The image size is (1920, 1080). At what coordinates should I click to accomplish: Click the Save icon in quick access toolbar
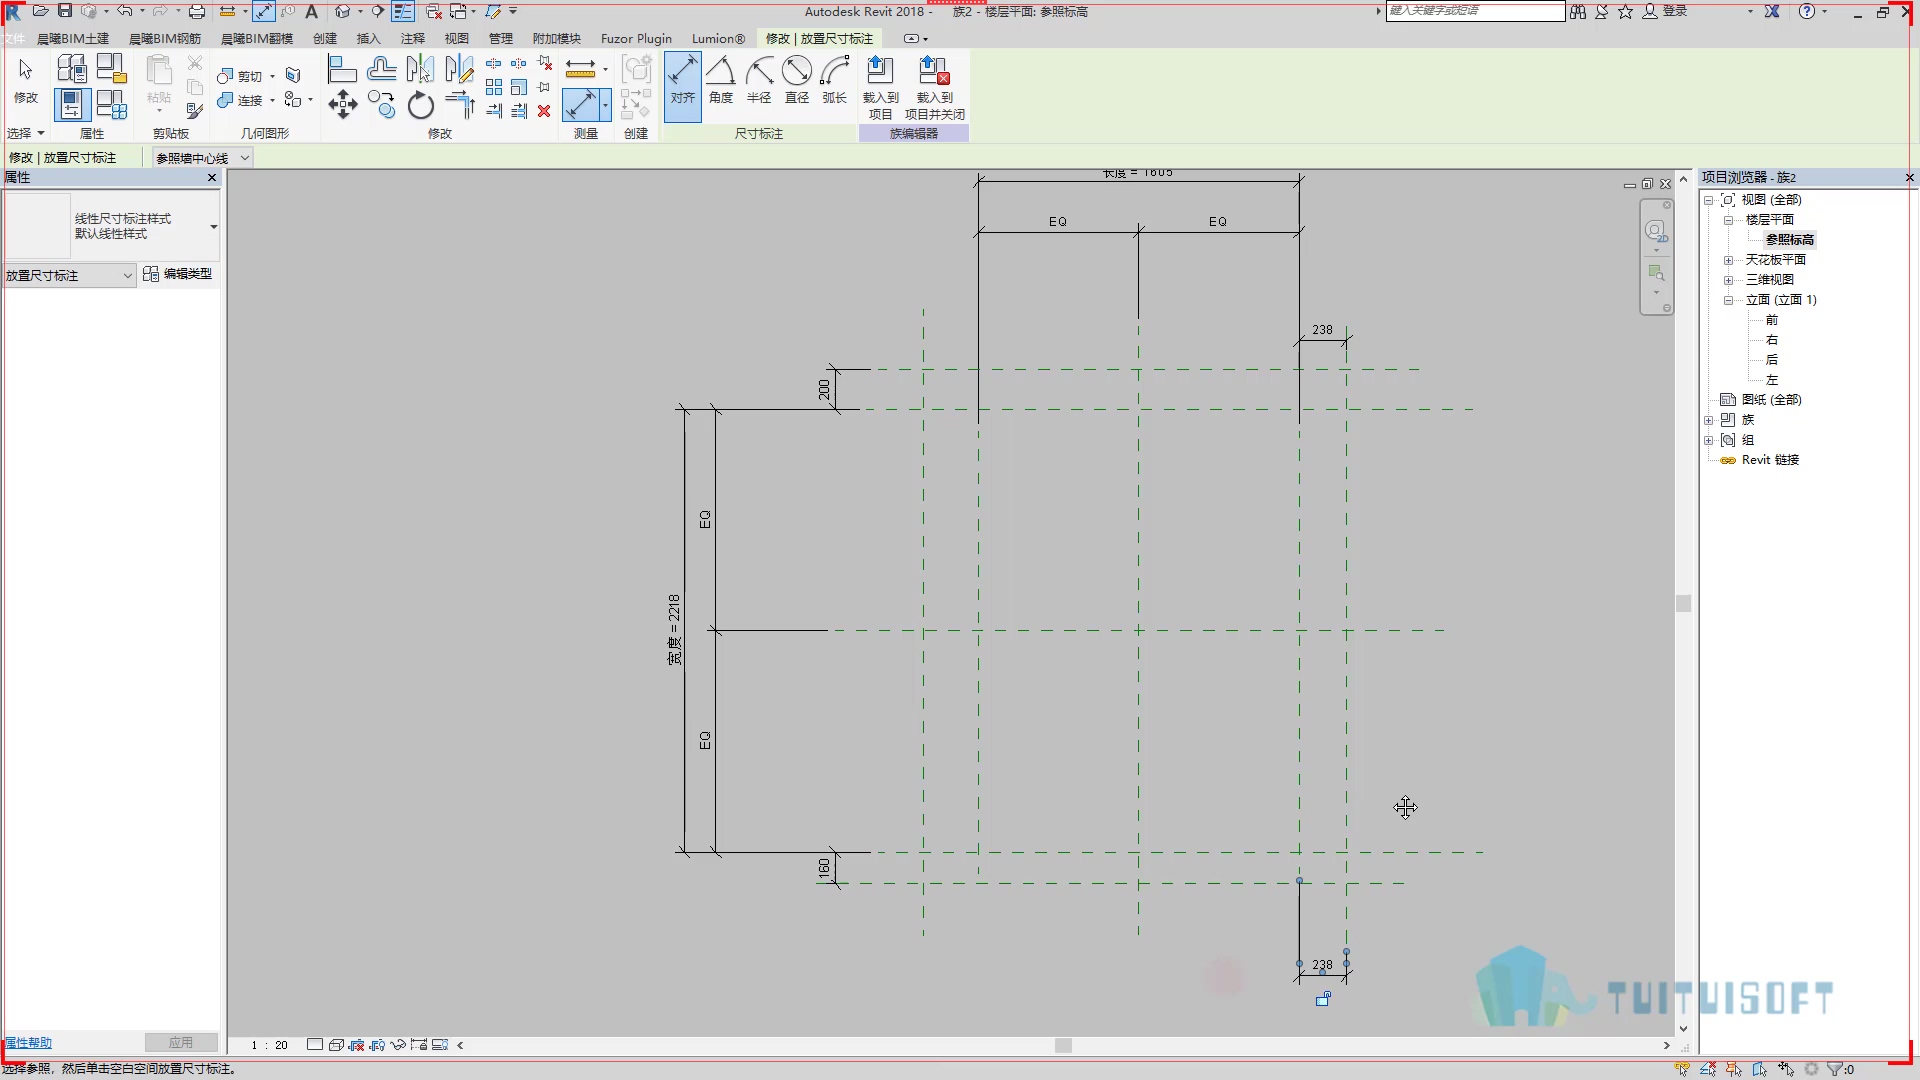point(64,11)
